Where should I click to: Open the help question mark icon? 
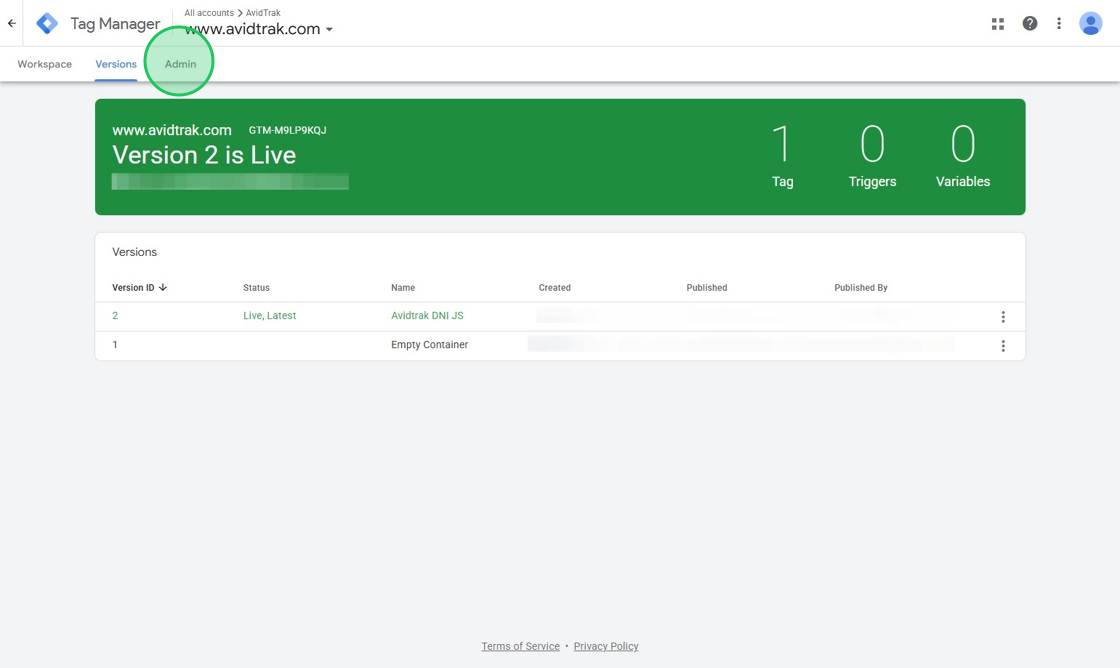(1029, 24)
